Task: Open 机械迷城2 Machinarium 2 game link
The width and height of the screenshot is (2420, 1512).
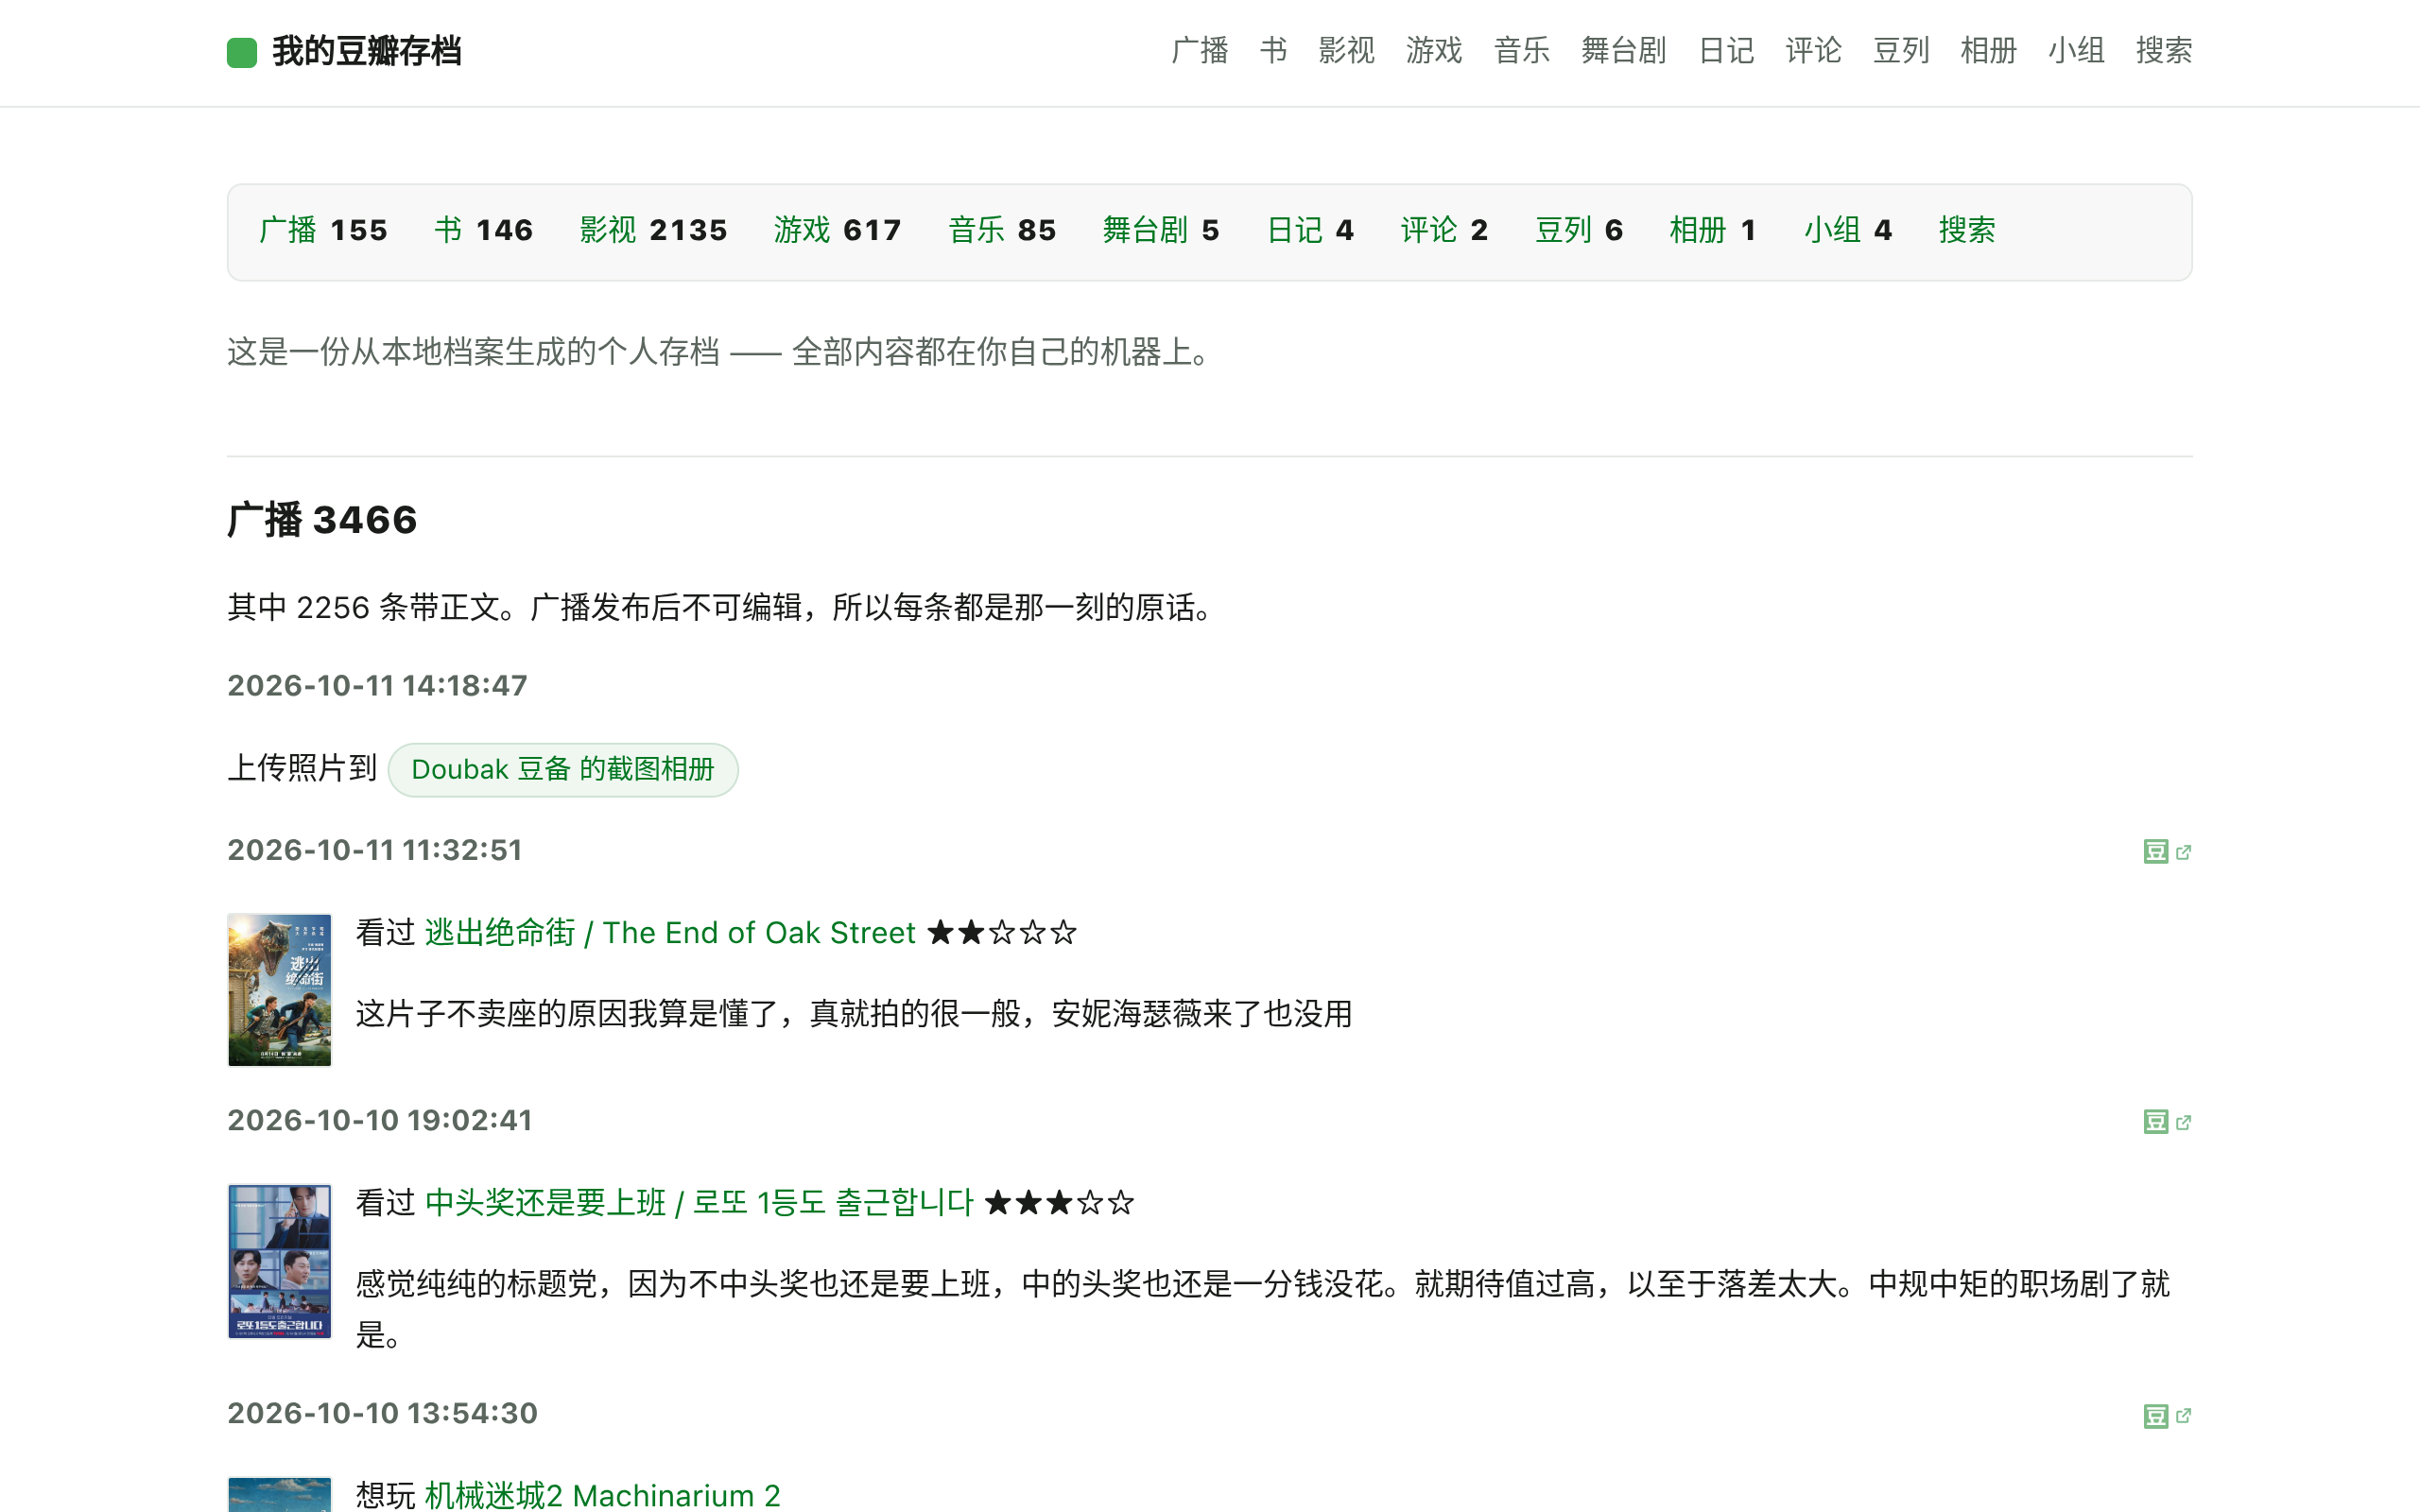Action: [x=602, y=1495]
